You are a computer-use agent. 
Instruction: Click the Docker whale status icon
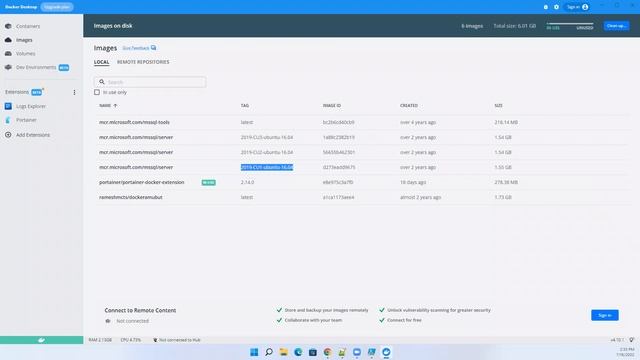coord(41,340)
